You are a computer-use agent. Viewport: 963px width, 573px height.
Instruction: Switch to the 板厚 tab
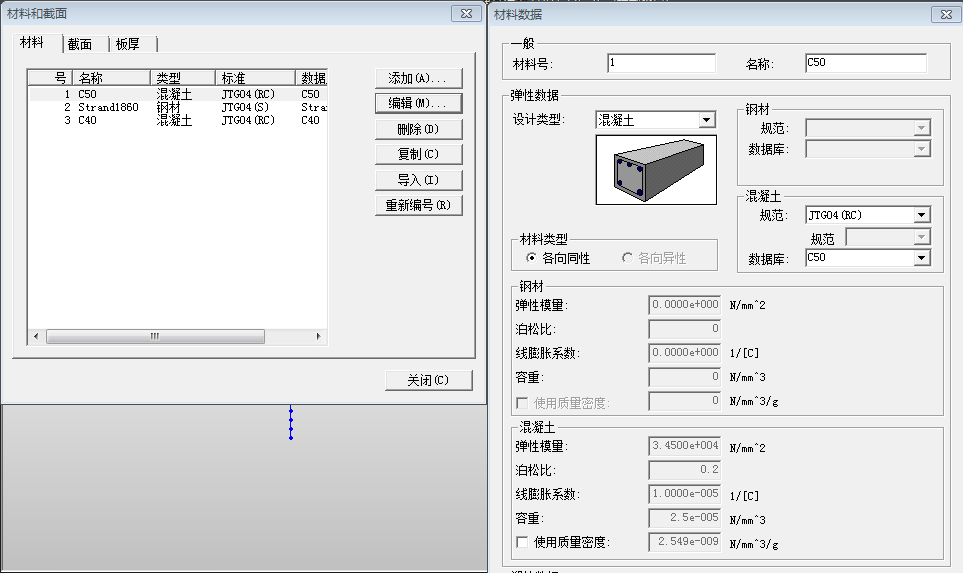128,44
